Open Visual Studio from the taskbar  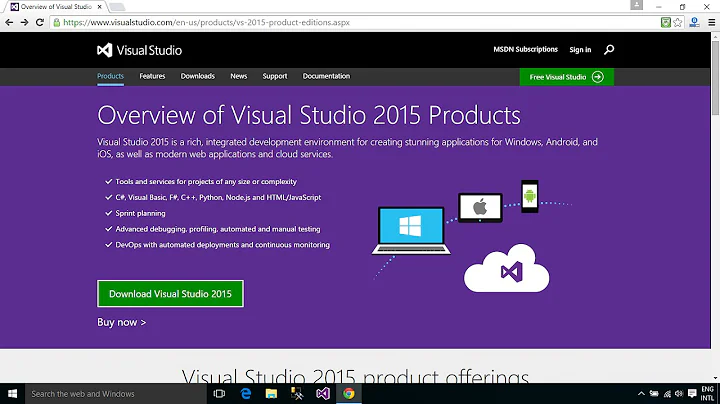[323, 393]
